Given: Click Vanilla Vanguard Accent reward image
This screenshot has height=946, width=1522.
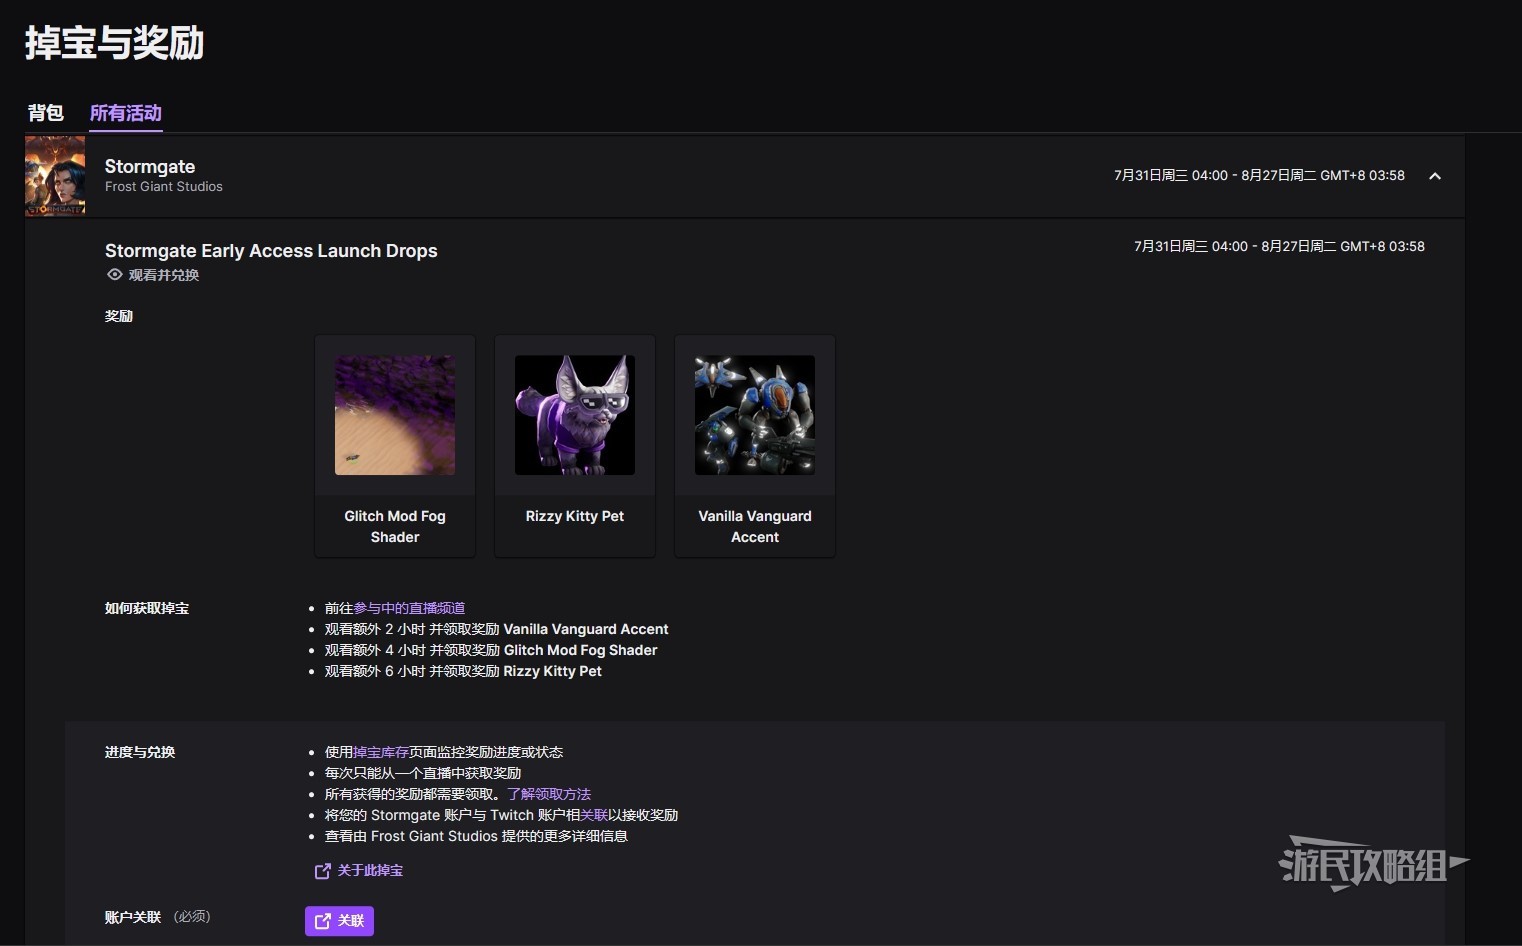Looking at the screenshot, I should pyautogui.click(x=755, y=415).
